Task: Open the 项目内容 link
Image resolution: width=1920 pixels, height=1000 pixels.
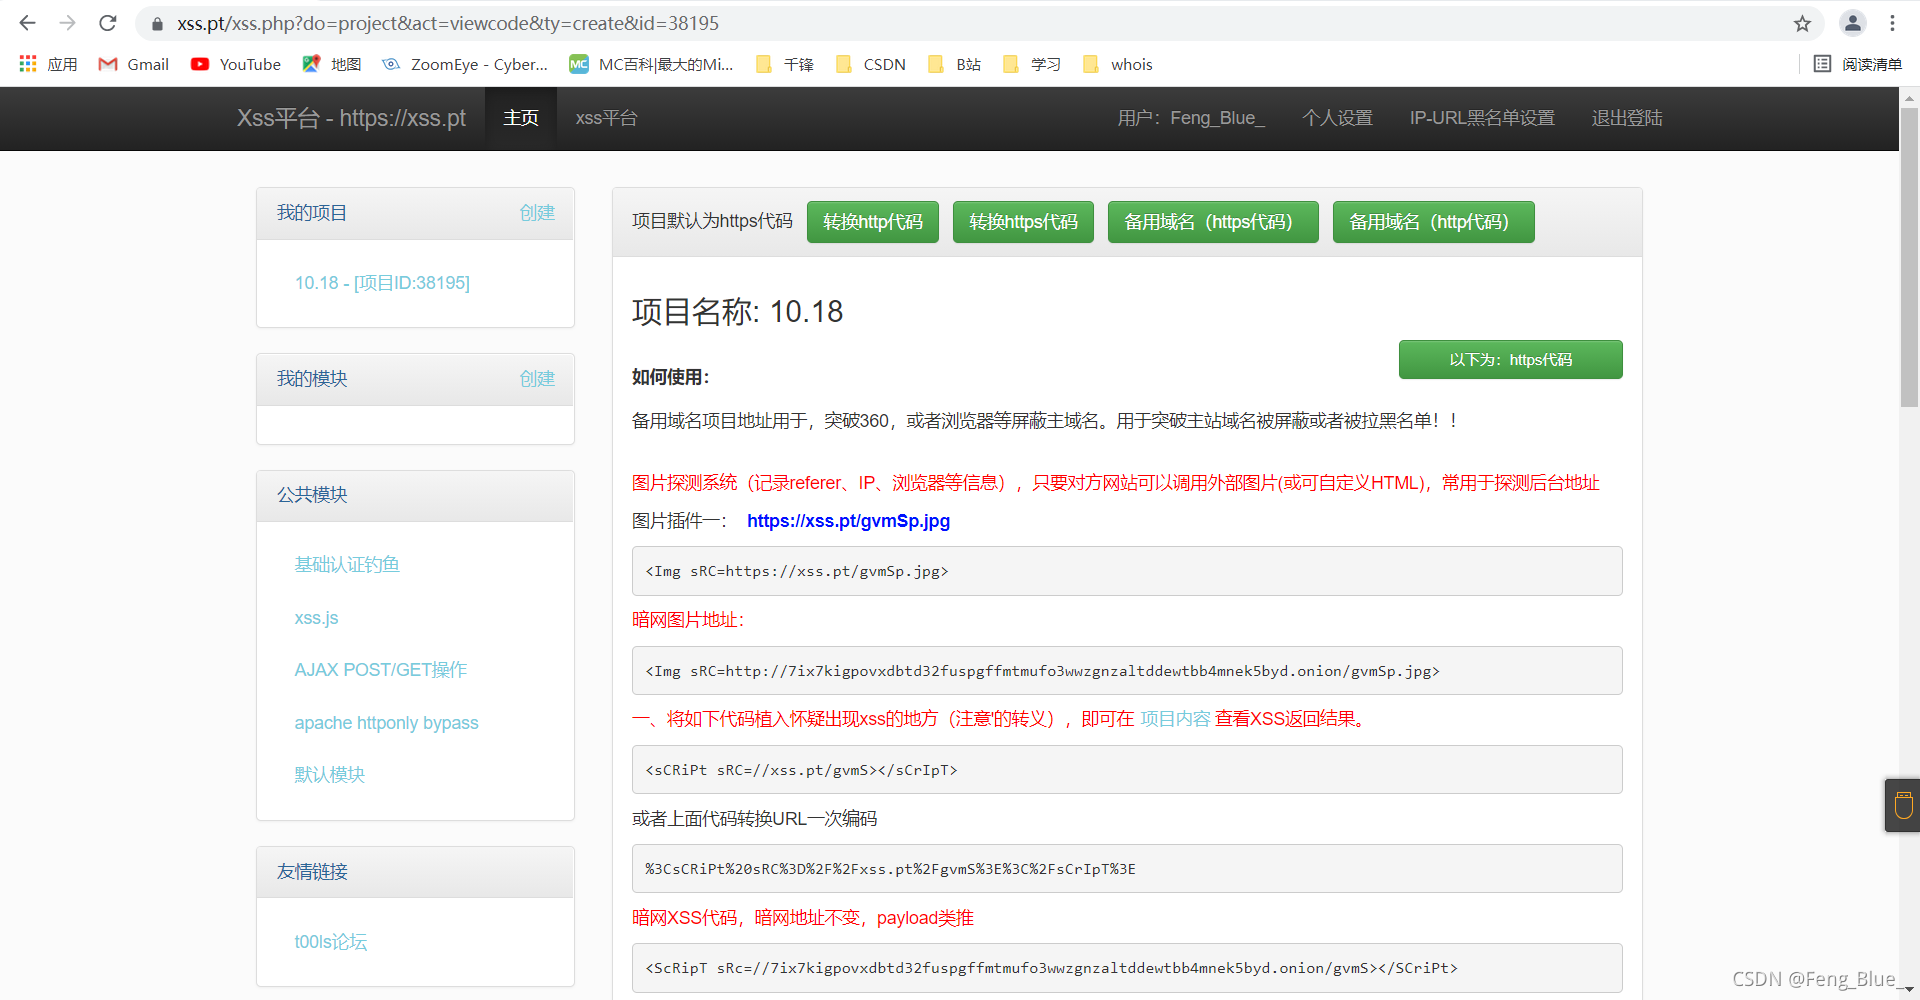Action: click(x=1175, y=719)
